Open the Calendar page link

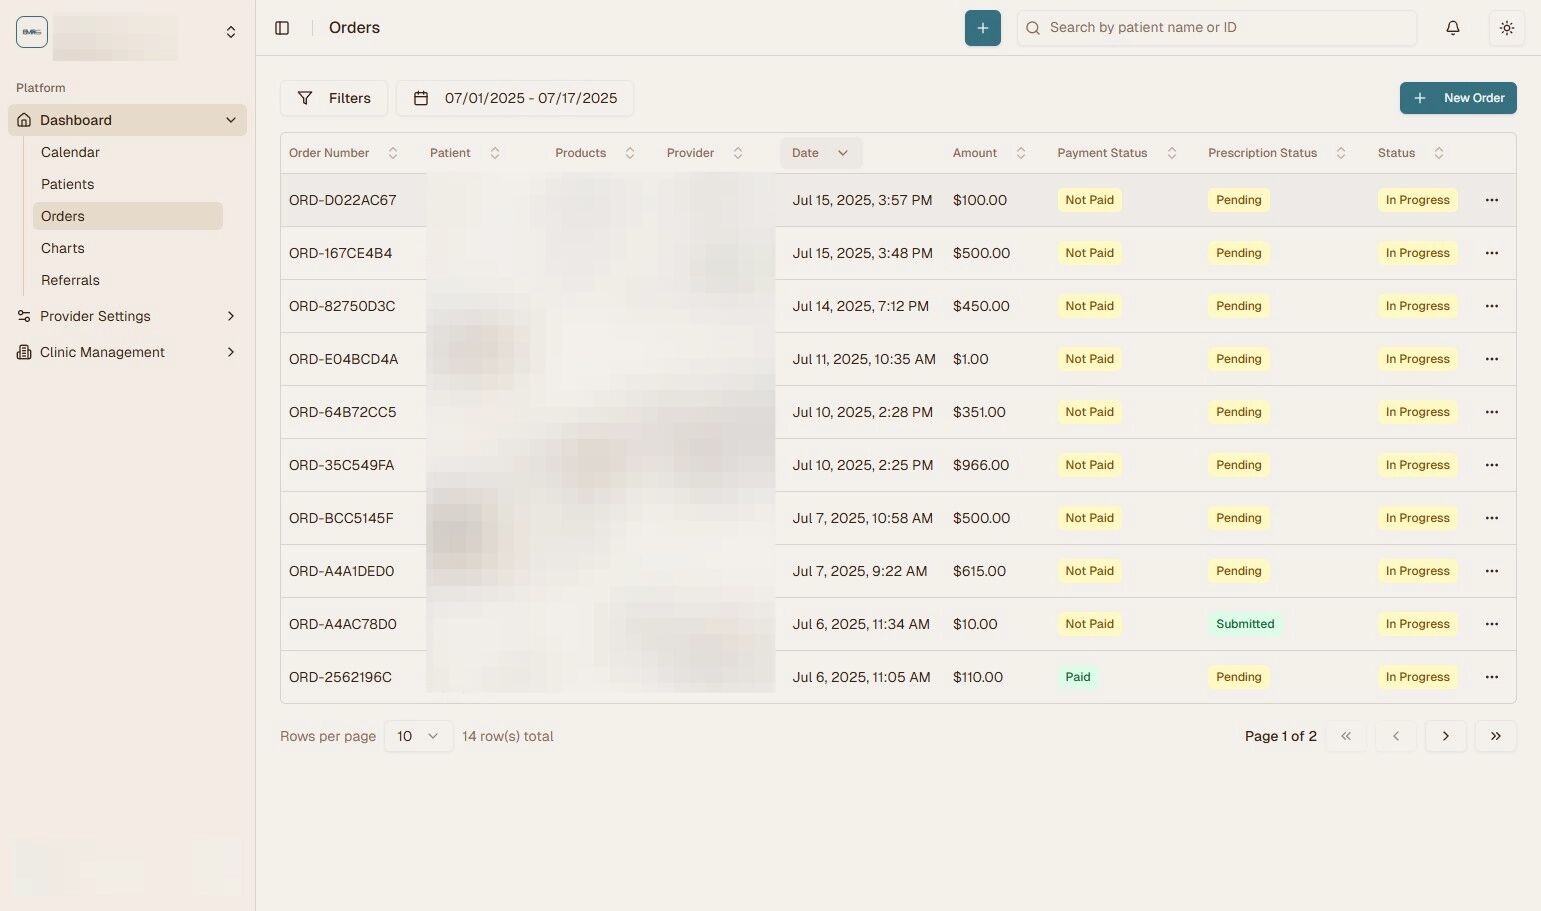point(69,152)
